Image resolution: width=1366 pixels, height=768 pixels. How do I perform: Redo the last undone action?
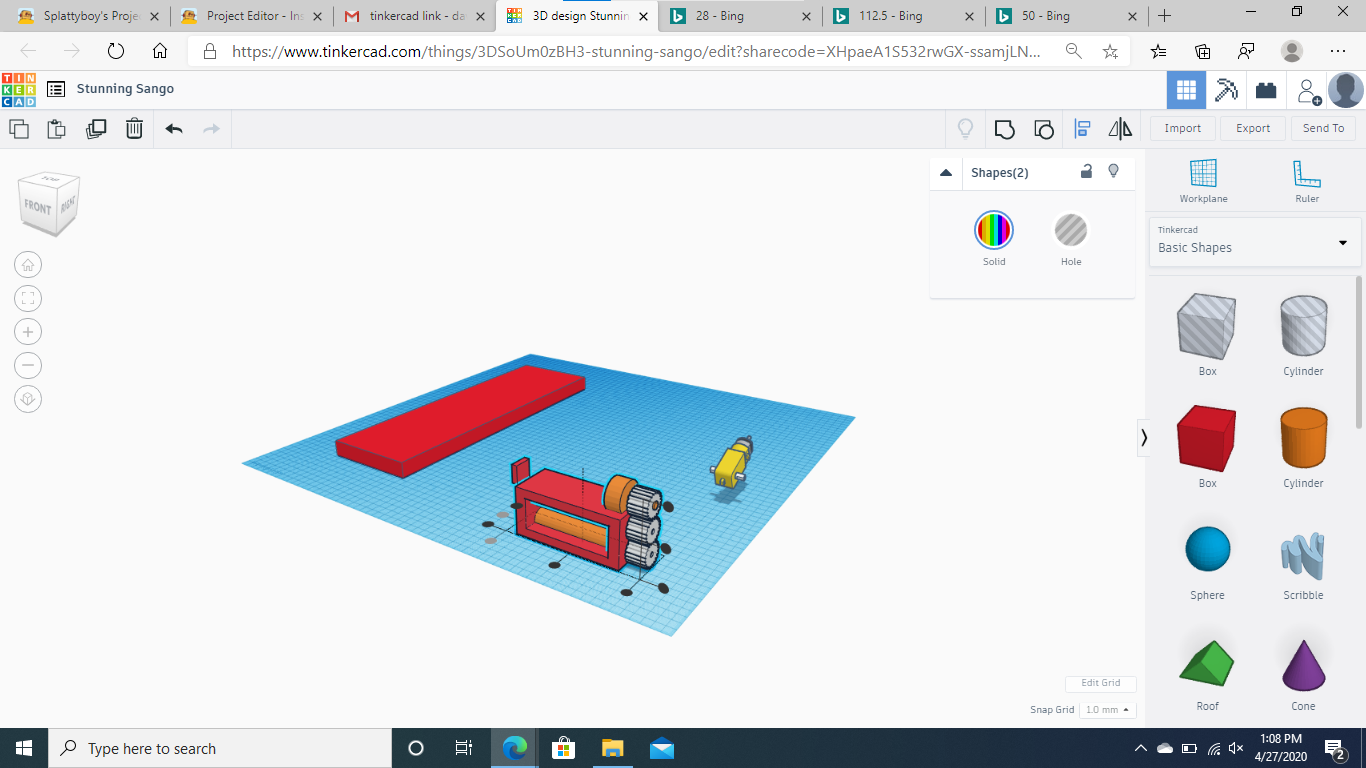(211, 128)
